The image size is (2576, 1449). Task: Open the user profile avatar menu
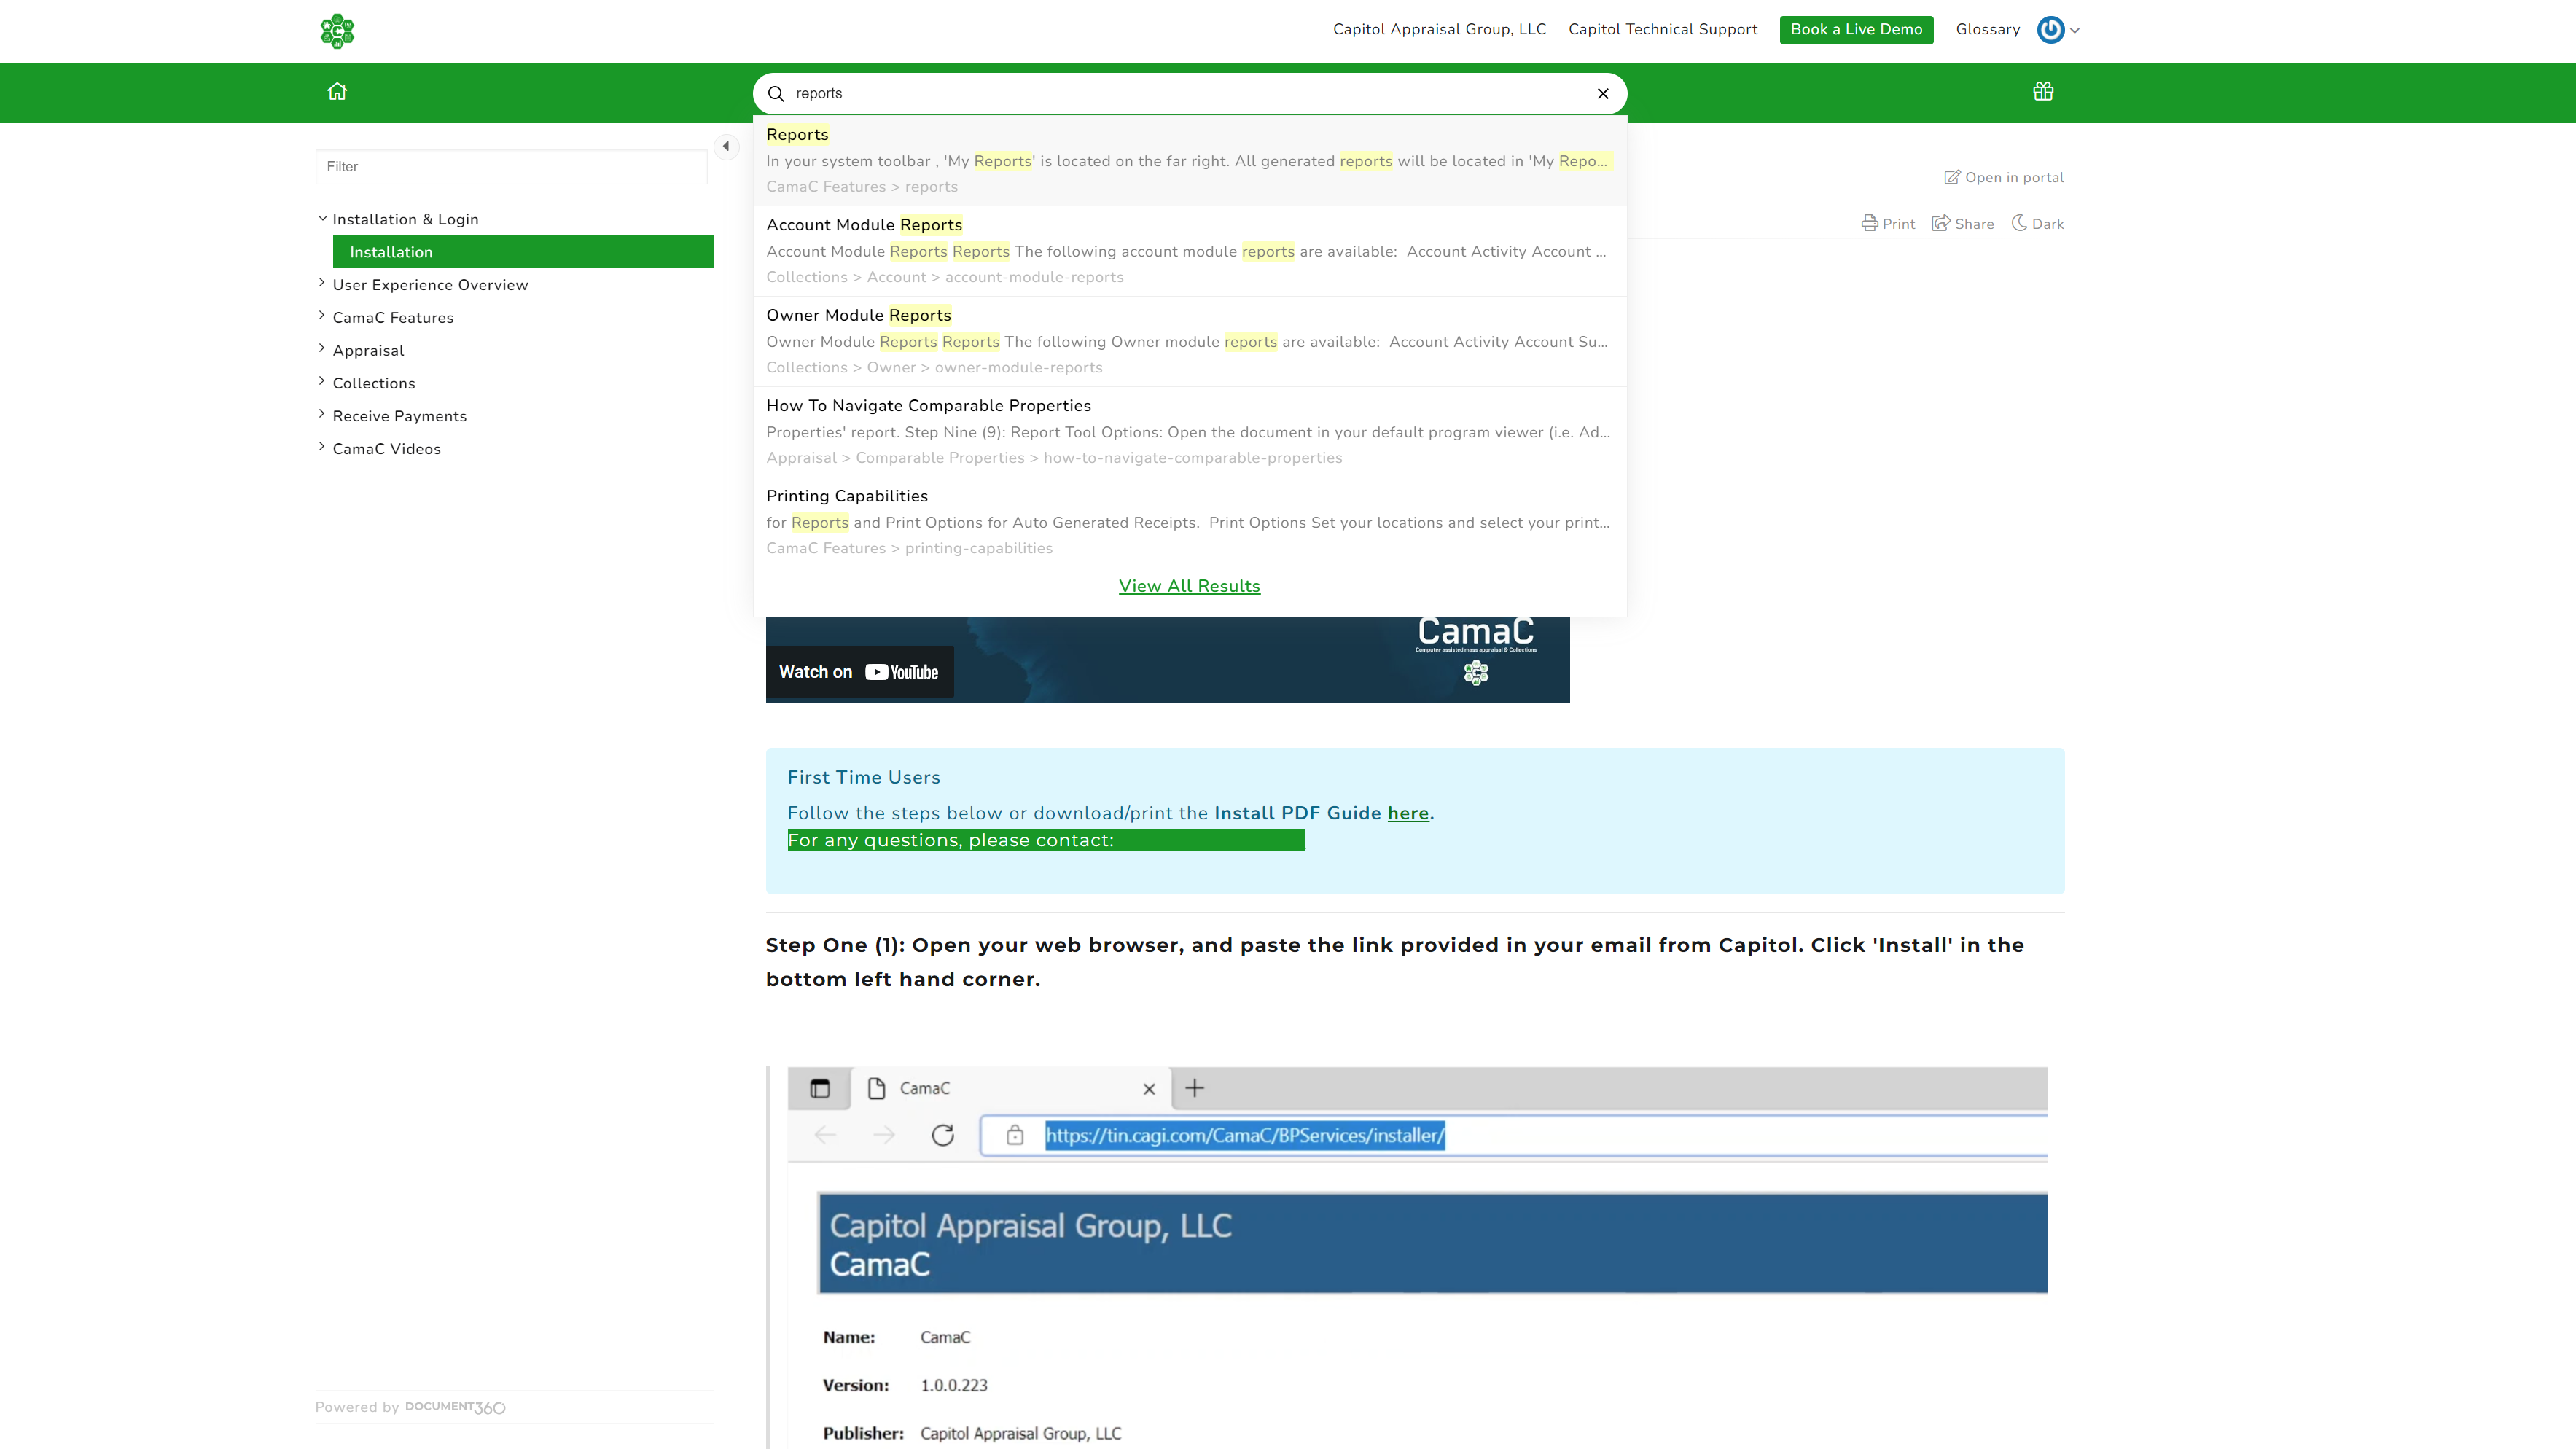point(2058,30)
